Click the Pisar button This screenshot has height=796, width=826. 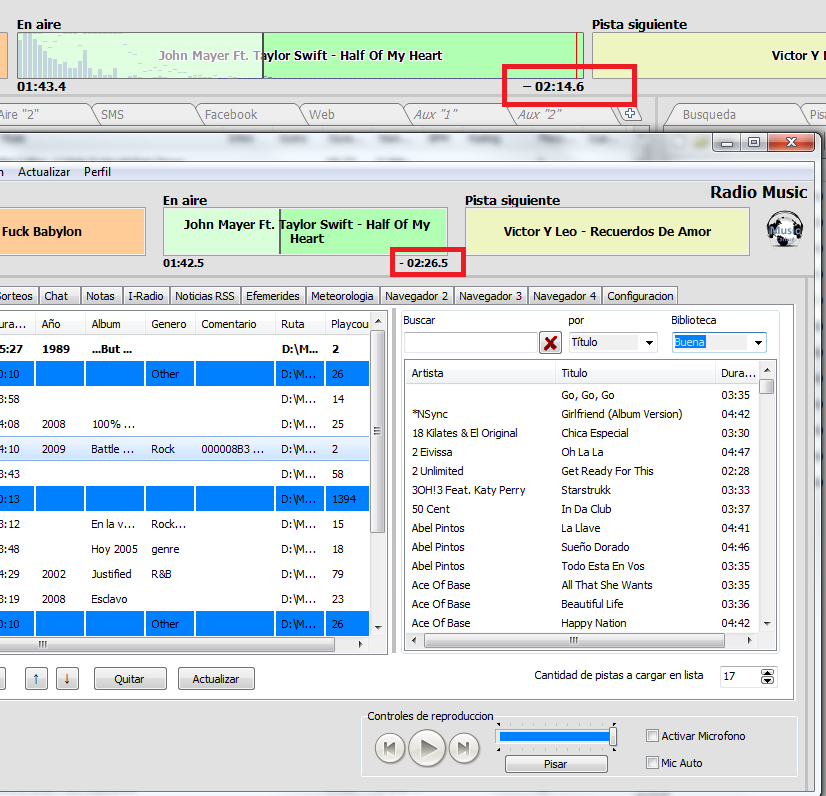tap(555, 764)
